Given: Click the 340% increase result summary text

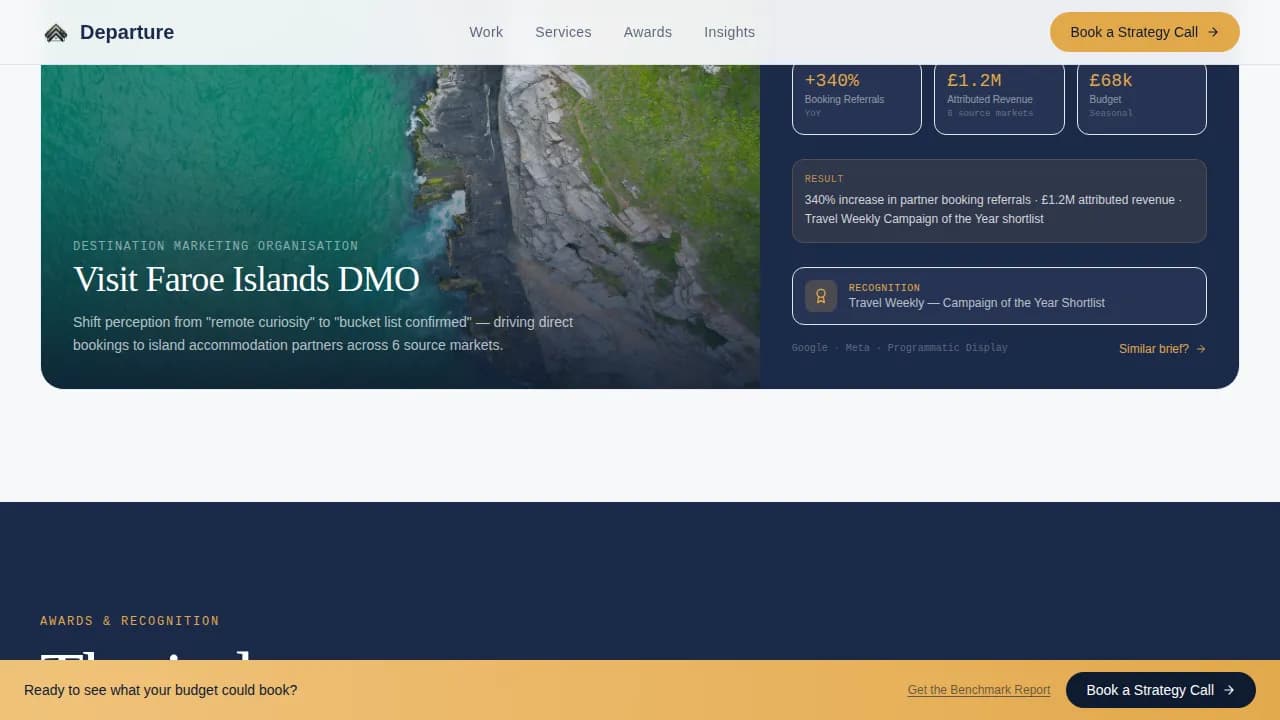Looking at the screenshot, I should pos(993,209).
